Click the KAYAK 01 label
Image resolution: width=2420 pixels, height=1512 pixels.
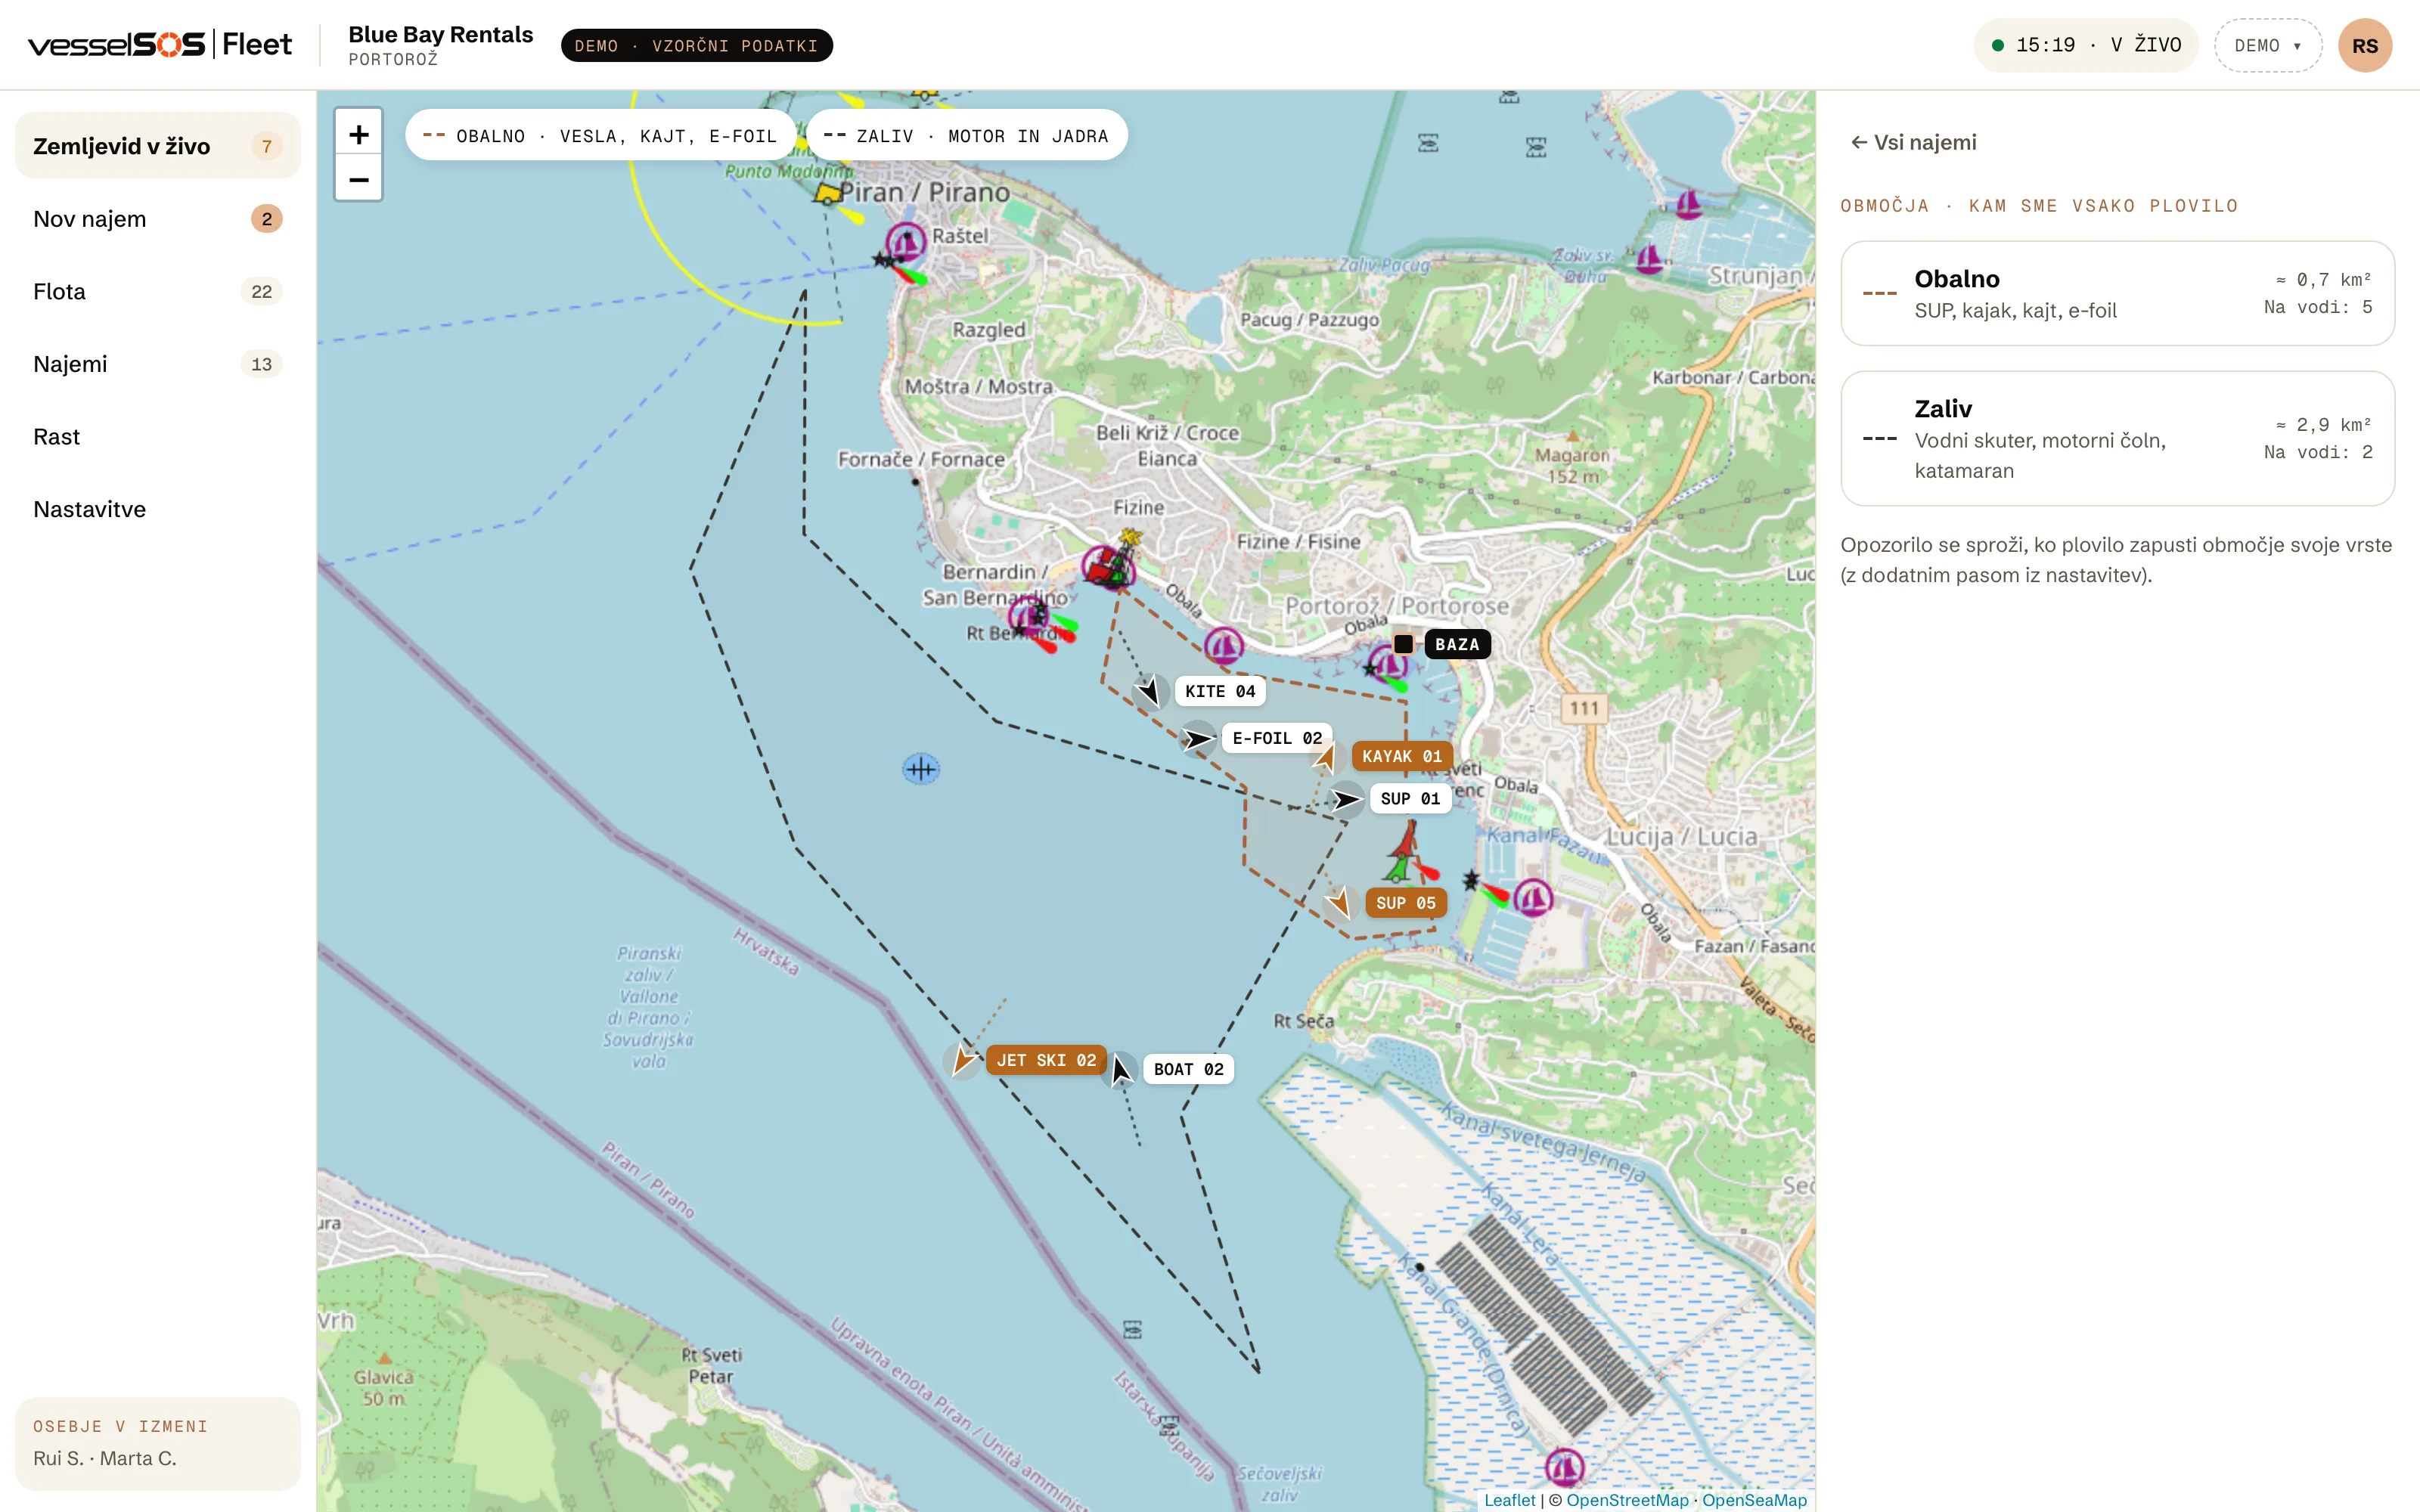[1402, 756]
